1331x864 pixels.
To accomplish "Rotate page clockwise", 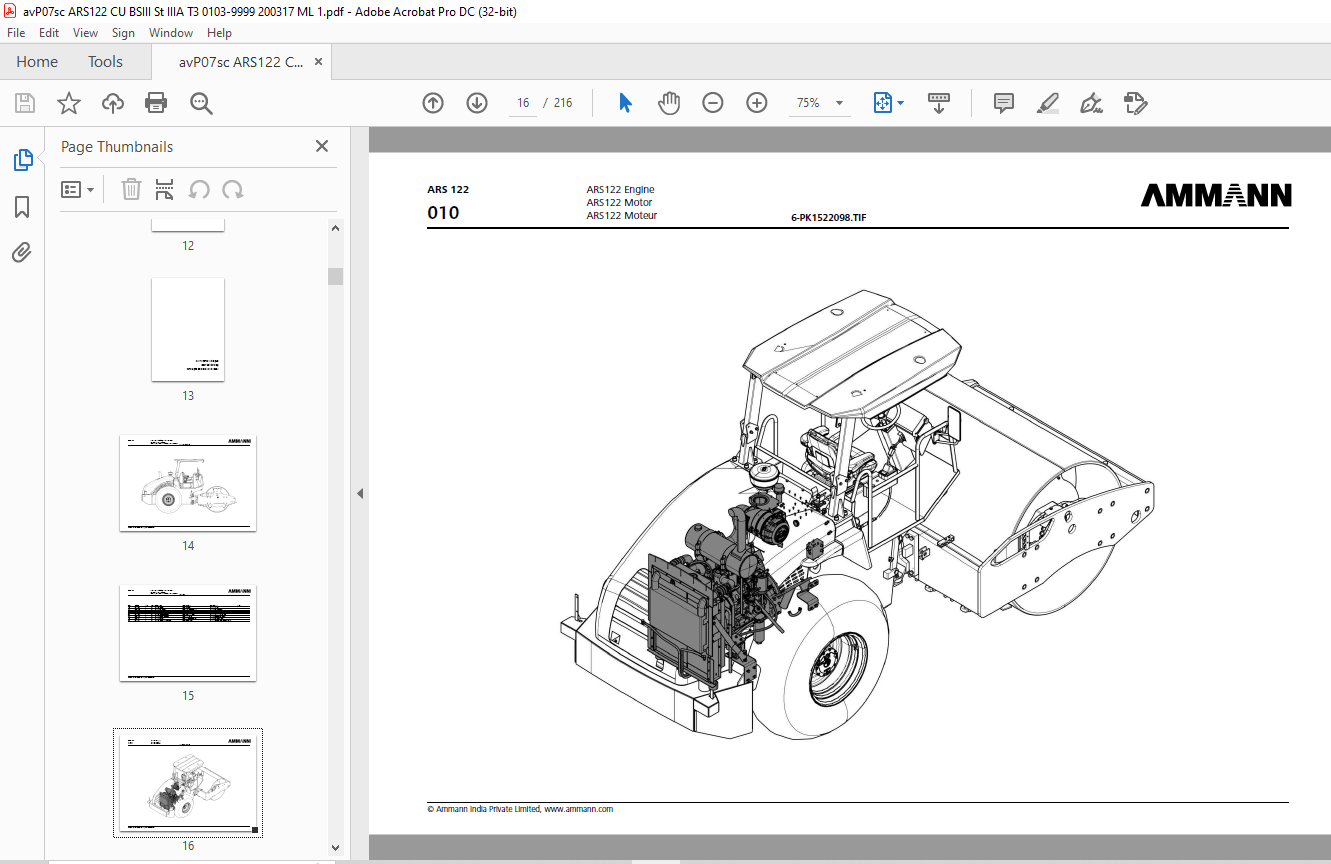I will tap(233, 189).
